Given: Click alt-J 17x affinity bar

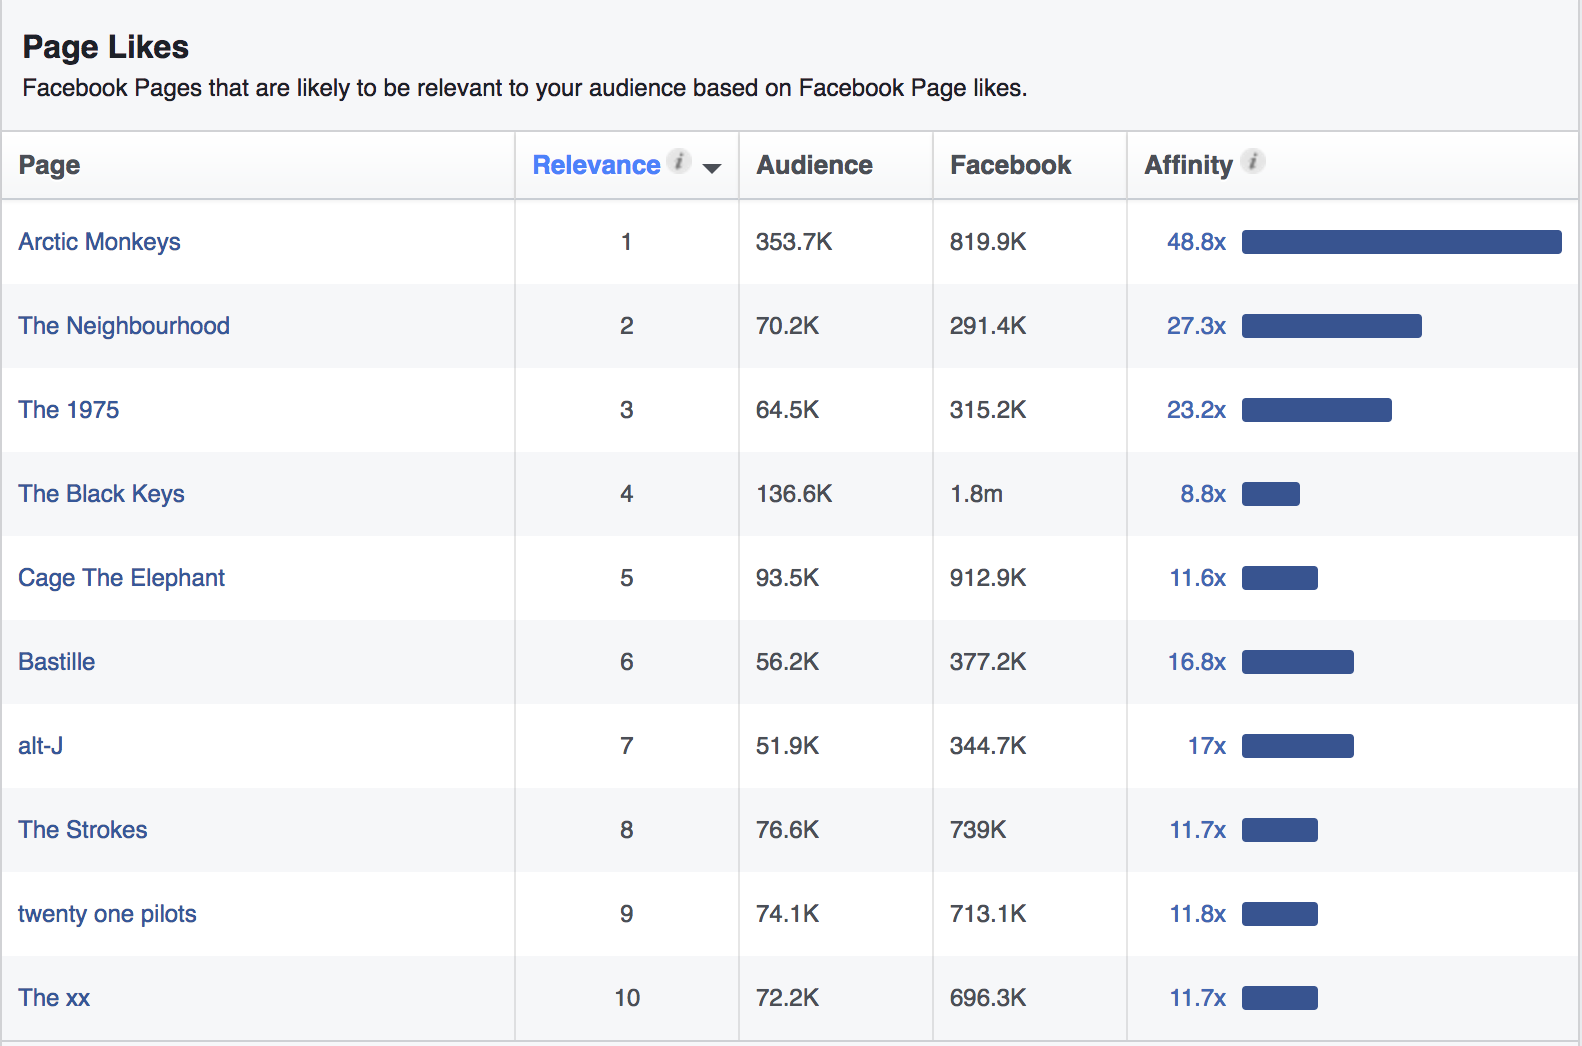Looking at the screenshot, I should [1297, 746].
